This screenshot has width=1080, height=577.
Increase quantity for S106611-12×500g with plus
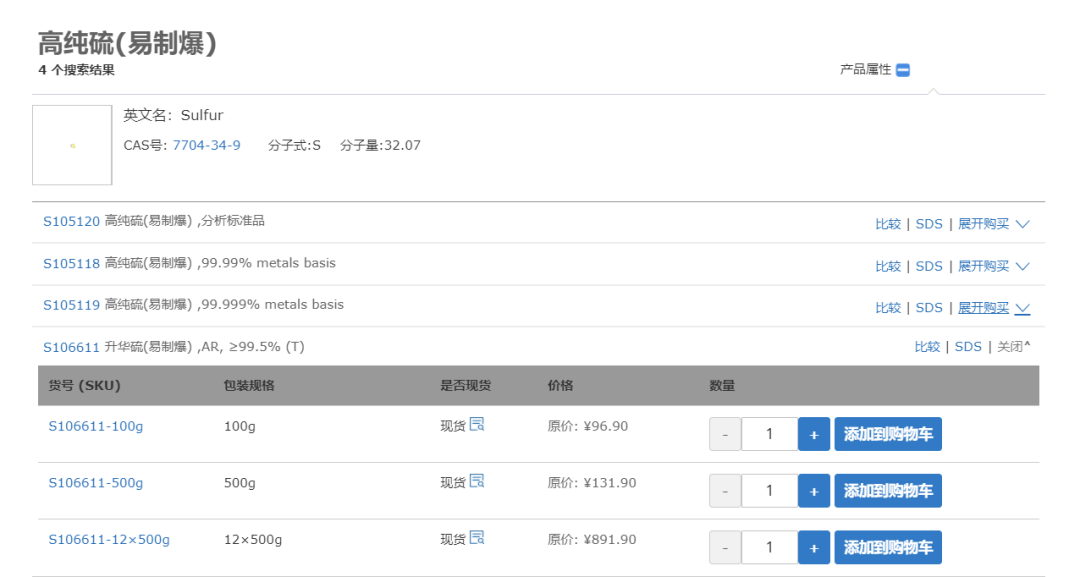814,548
